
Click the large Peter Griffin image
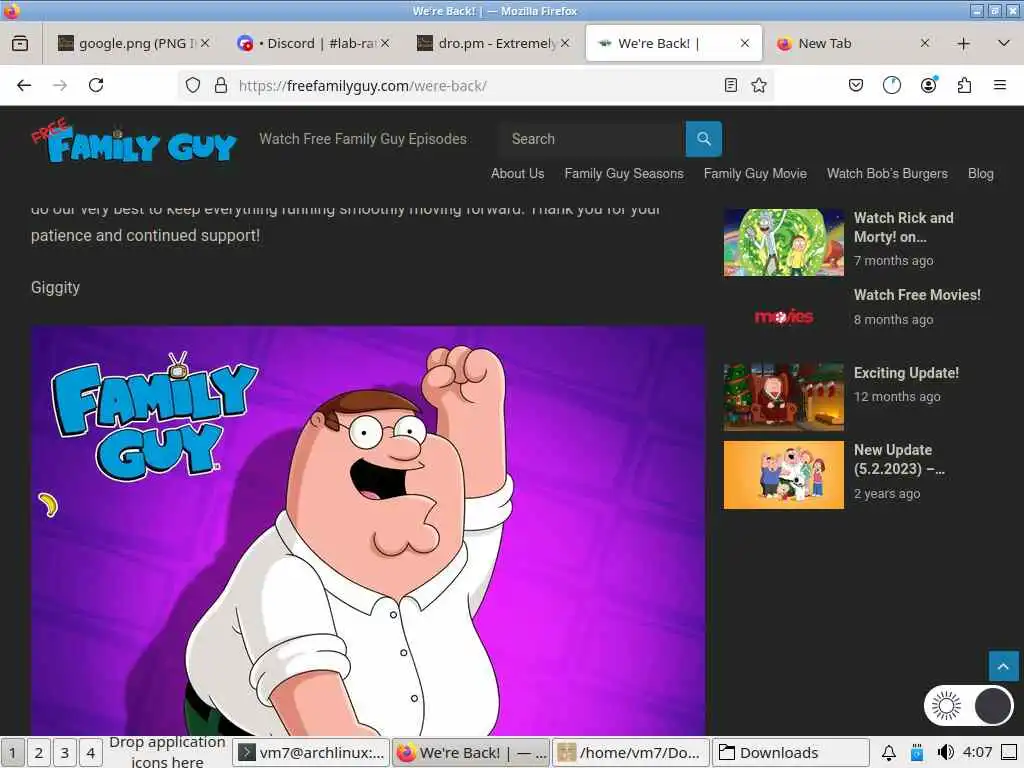coord(368,530)
